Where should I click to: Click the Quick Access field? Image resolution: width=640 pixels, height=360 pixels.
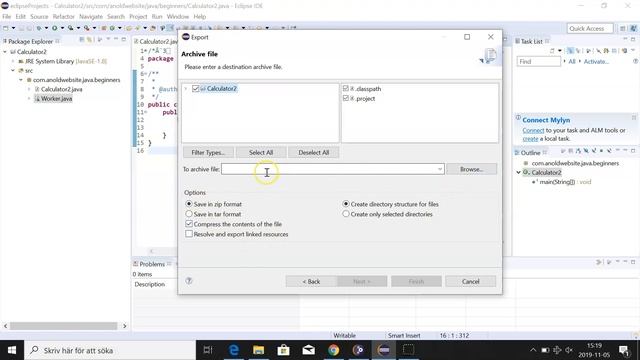(590, 28)
